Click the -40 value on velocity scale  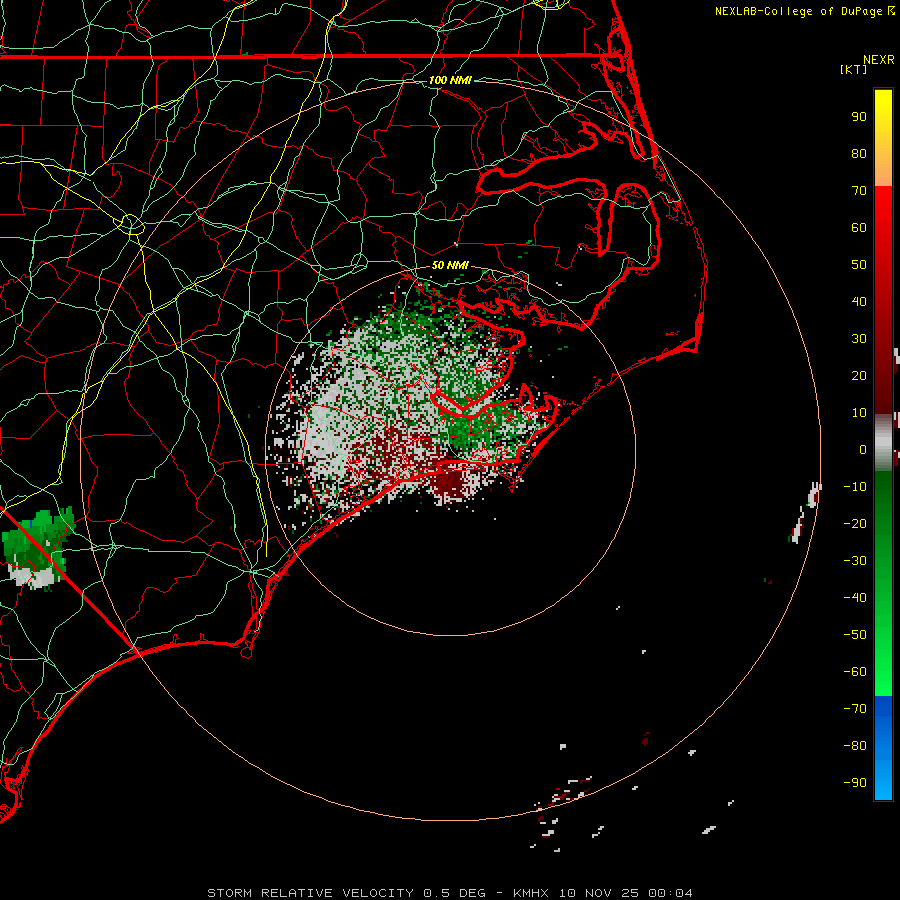point(855,598)
